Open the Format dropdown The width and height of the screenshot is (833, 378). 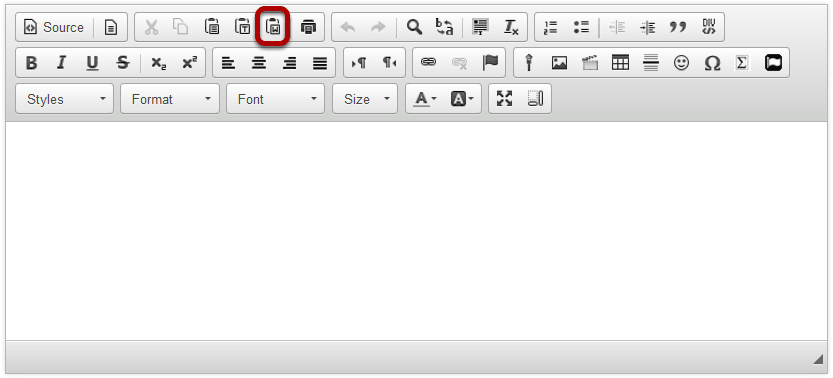click(x=169, y=99)
